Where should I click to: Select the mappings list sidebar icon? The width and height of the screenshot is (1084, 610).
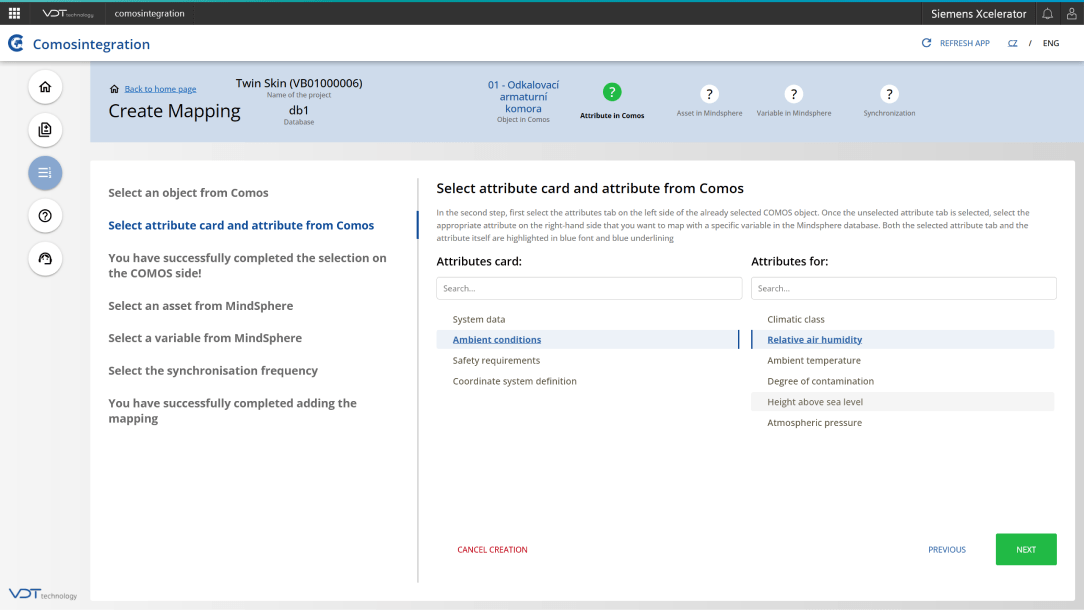[45, 173]
